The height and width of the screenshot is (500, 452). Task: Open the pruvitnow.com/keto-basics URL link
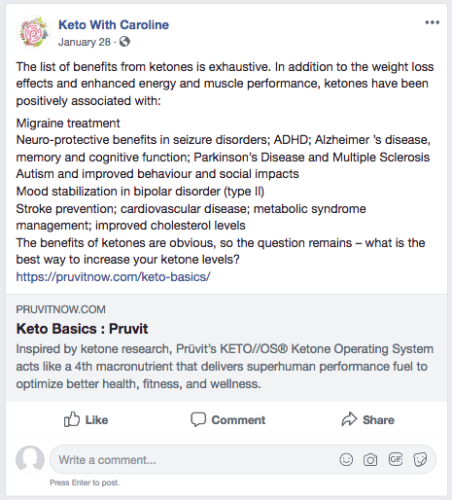(x=113, y=277)
